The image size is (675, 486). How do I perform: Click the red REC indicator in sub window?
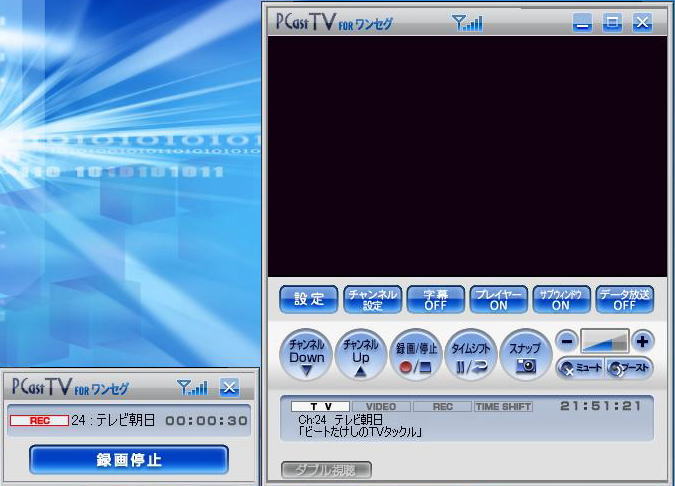click(x=39, y=421)
